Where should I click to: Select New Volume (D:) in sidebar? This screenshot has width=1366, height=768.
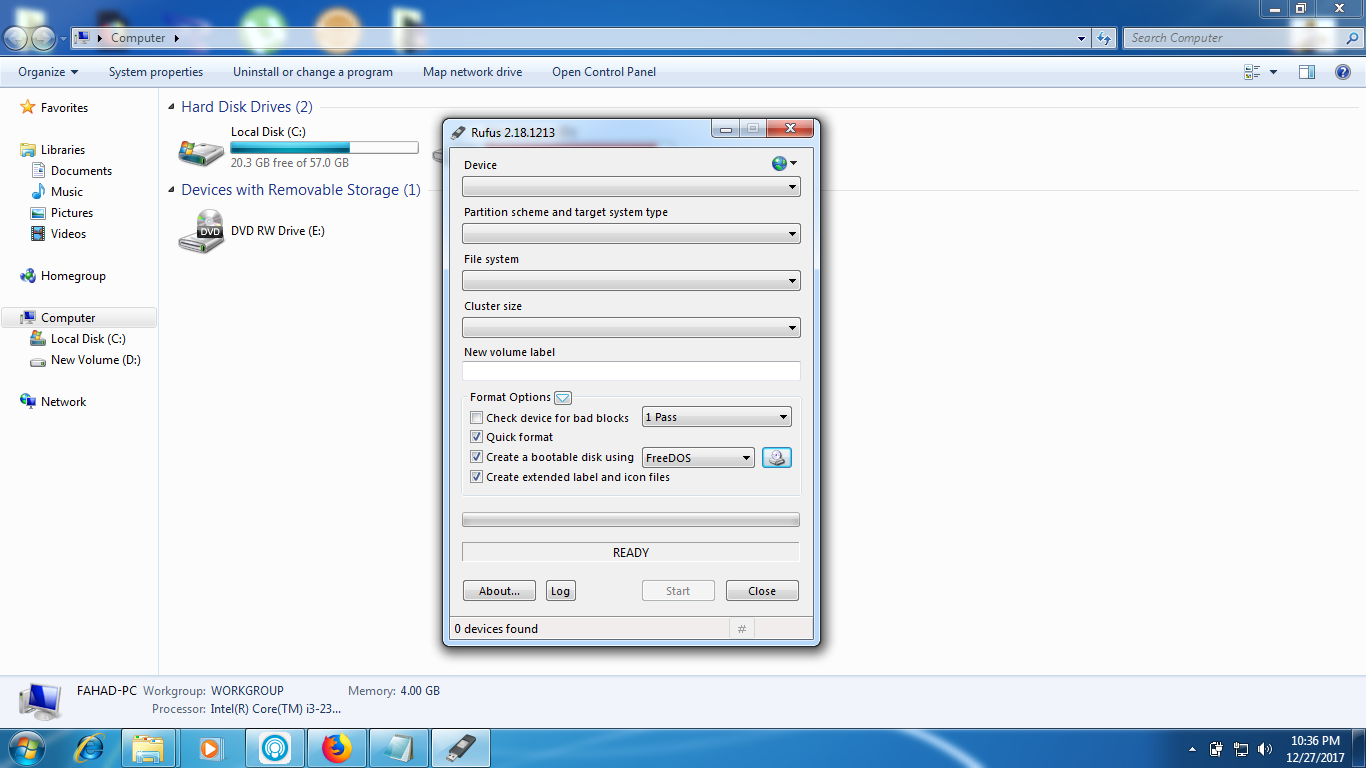pos(96,360)
